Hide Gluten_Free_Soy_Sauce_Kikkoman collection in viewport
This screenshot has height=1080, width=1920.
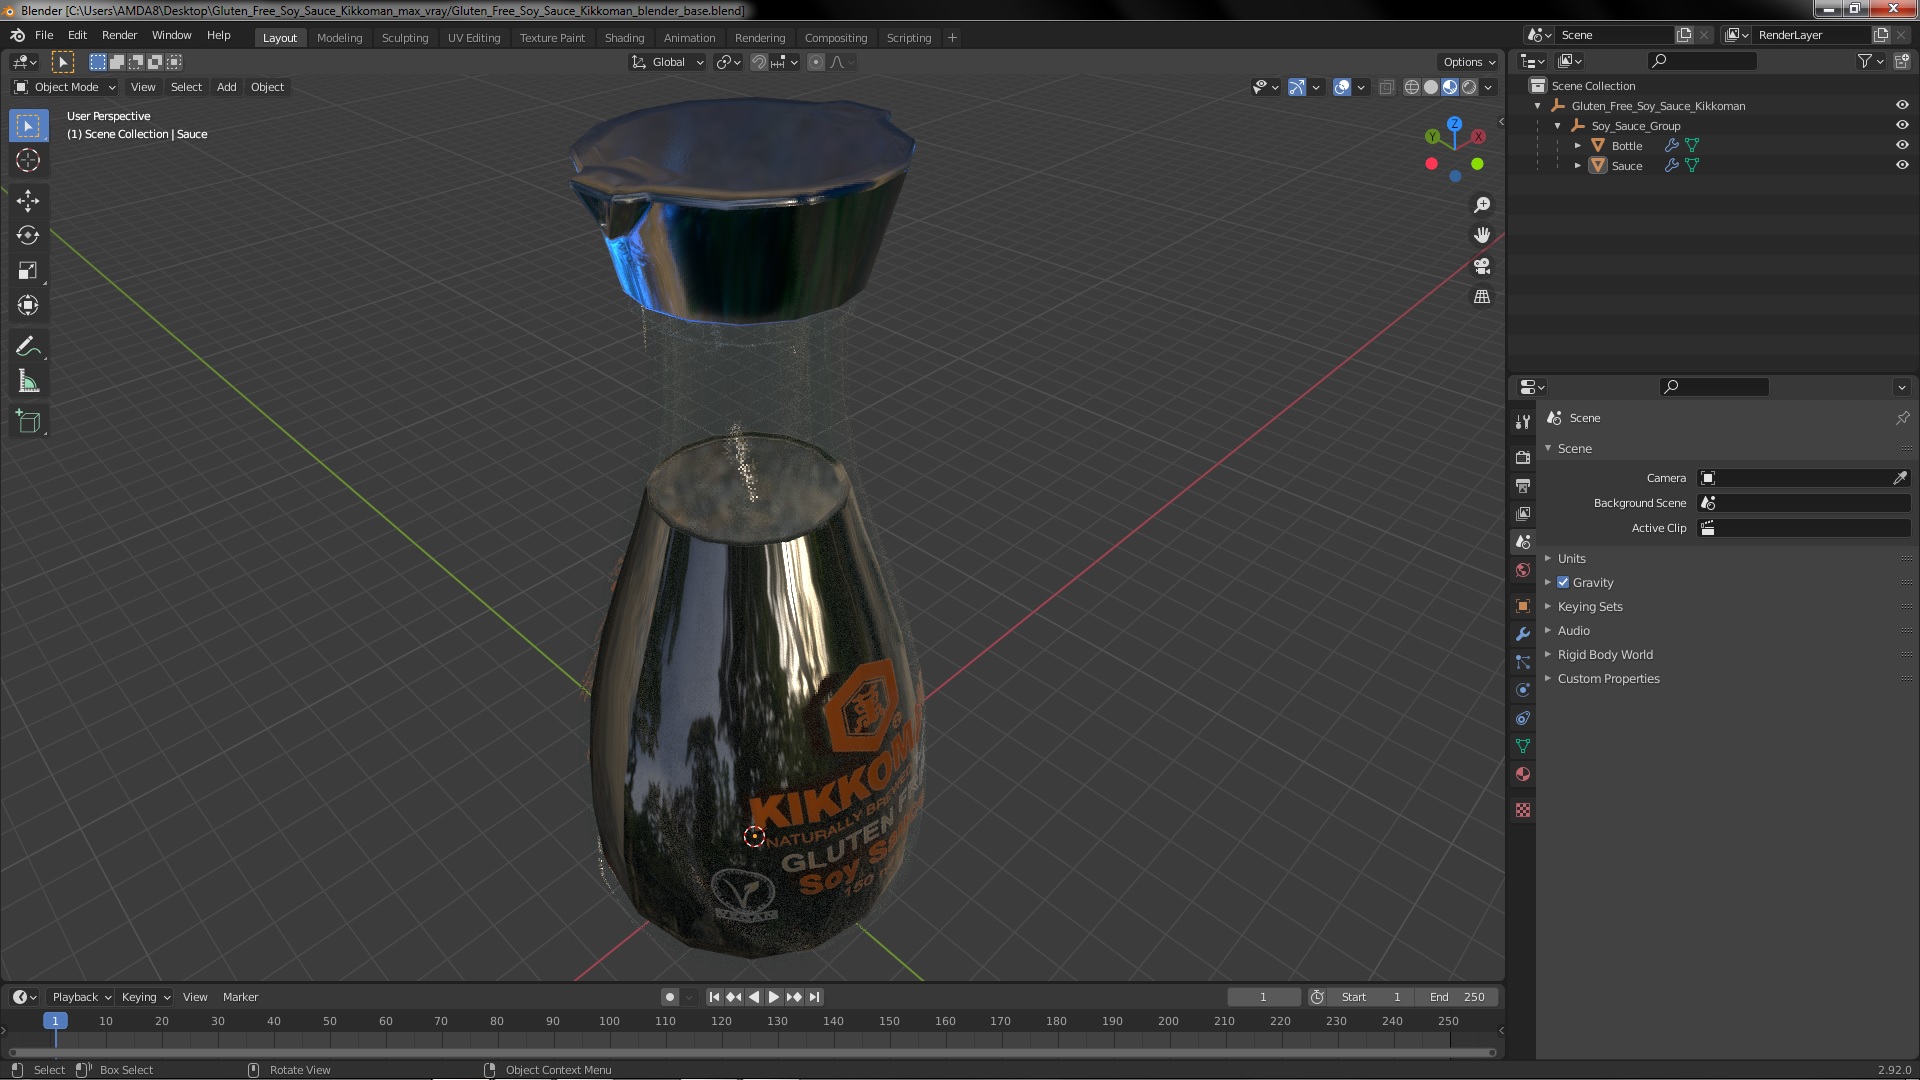pos(1902,105)
